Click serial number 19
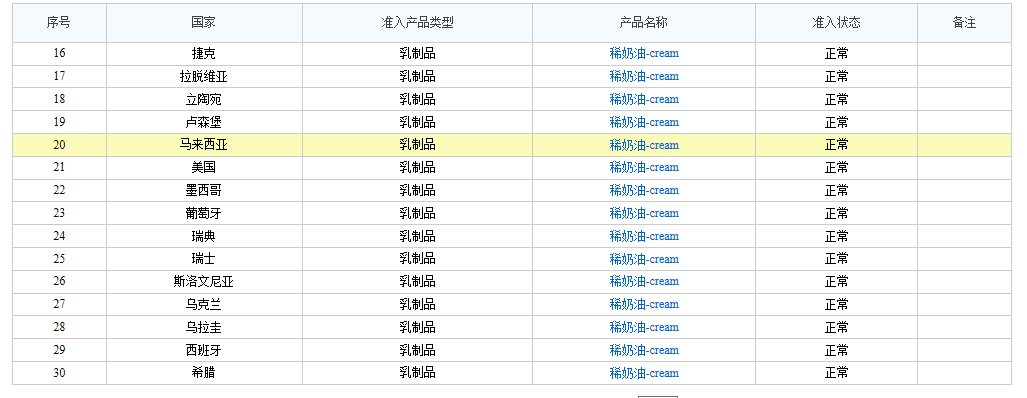 [x=59, y=122]
